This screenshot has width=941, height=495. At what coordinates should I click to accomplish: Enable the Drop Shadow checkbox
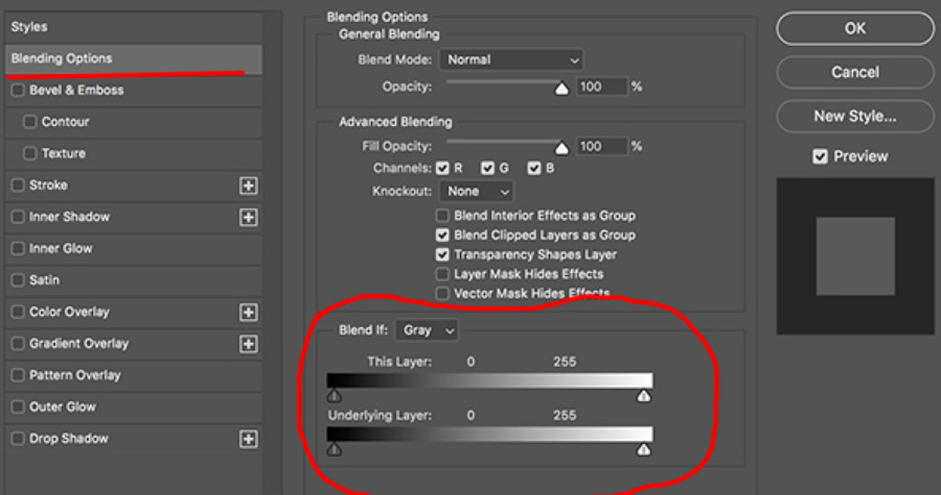coord(18,439)
